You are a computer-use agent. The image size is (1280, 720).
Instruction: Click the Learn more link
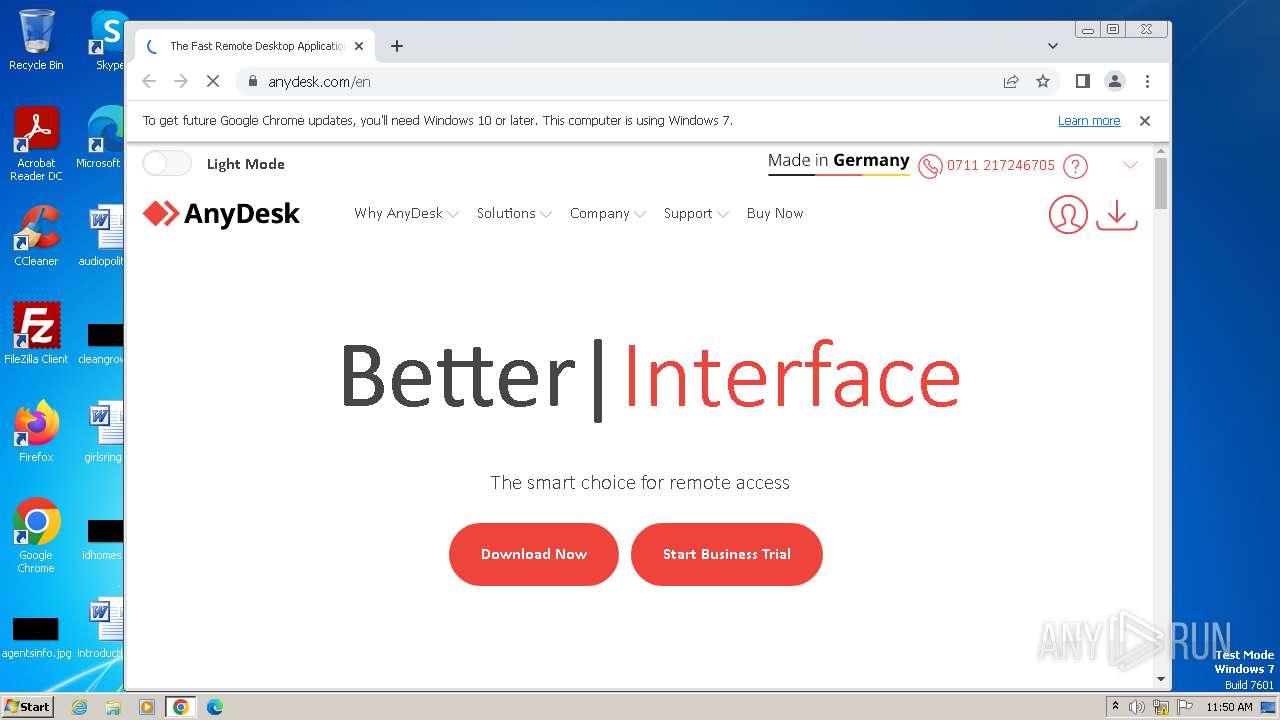click(x=1089, y=121)
